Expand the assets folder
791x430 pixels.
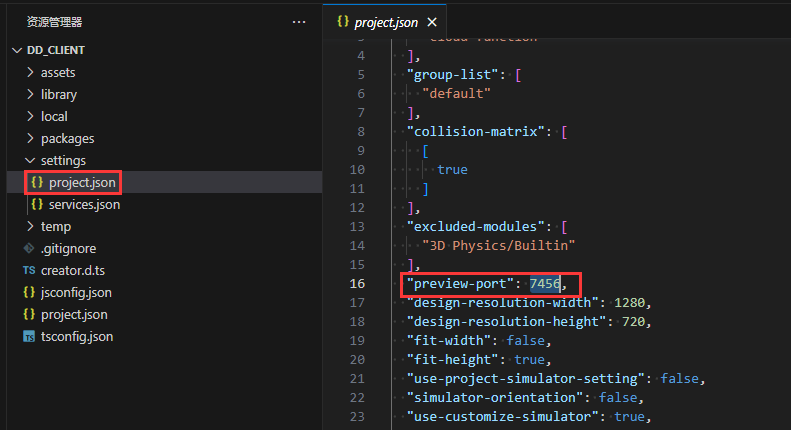pos(30,72)
